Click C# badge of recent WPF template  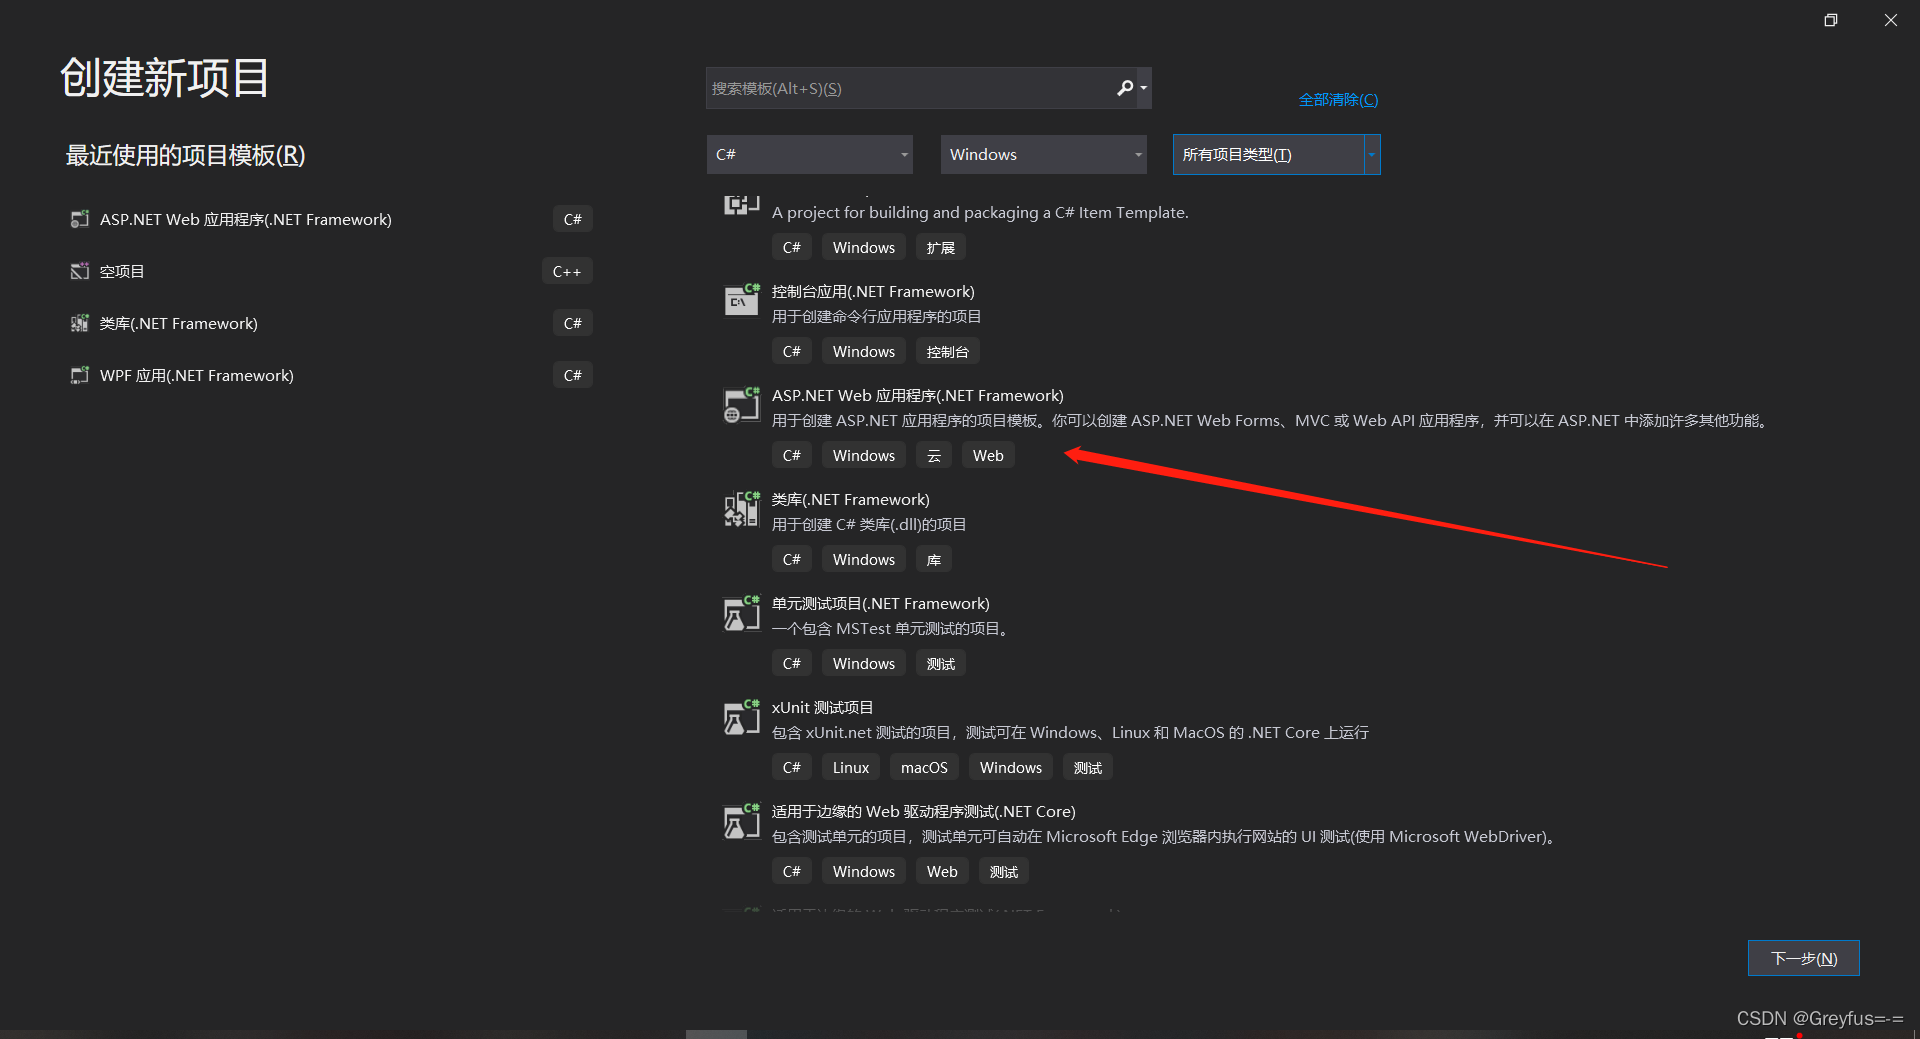pos(572,375)
